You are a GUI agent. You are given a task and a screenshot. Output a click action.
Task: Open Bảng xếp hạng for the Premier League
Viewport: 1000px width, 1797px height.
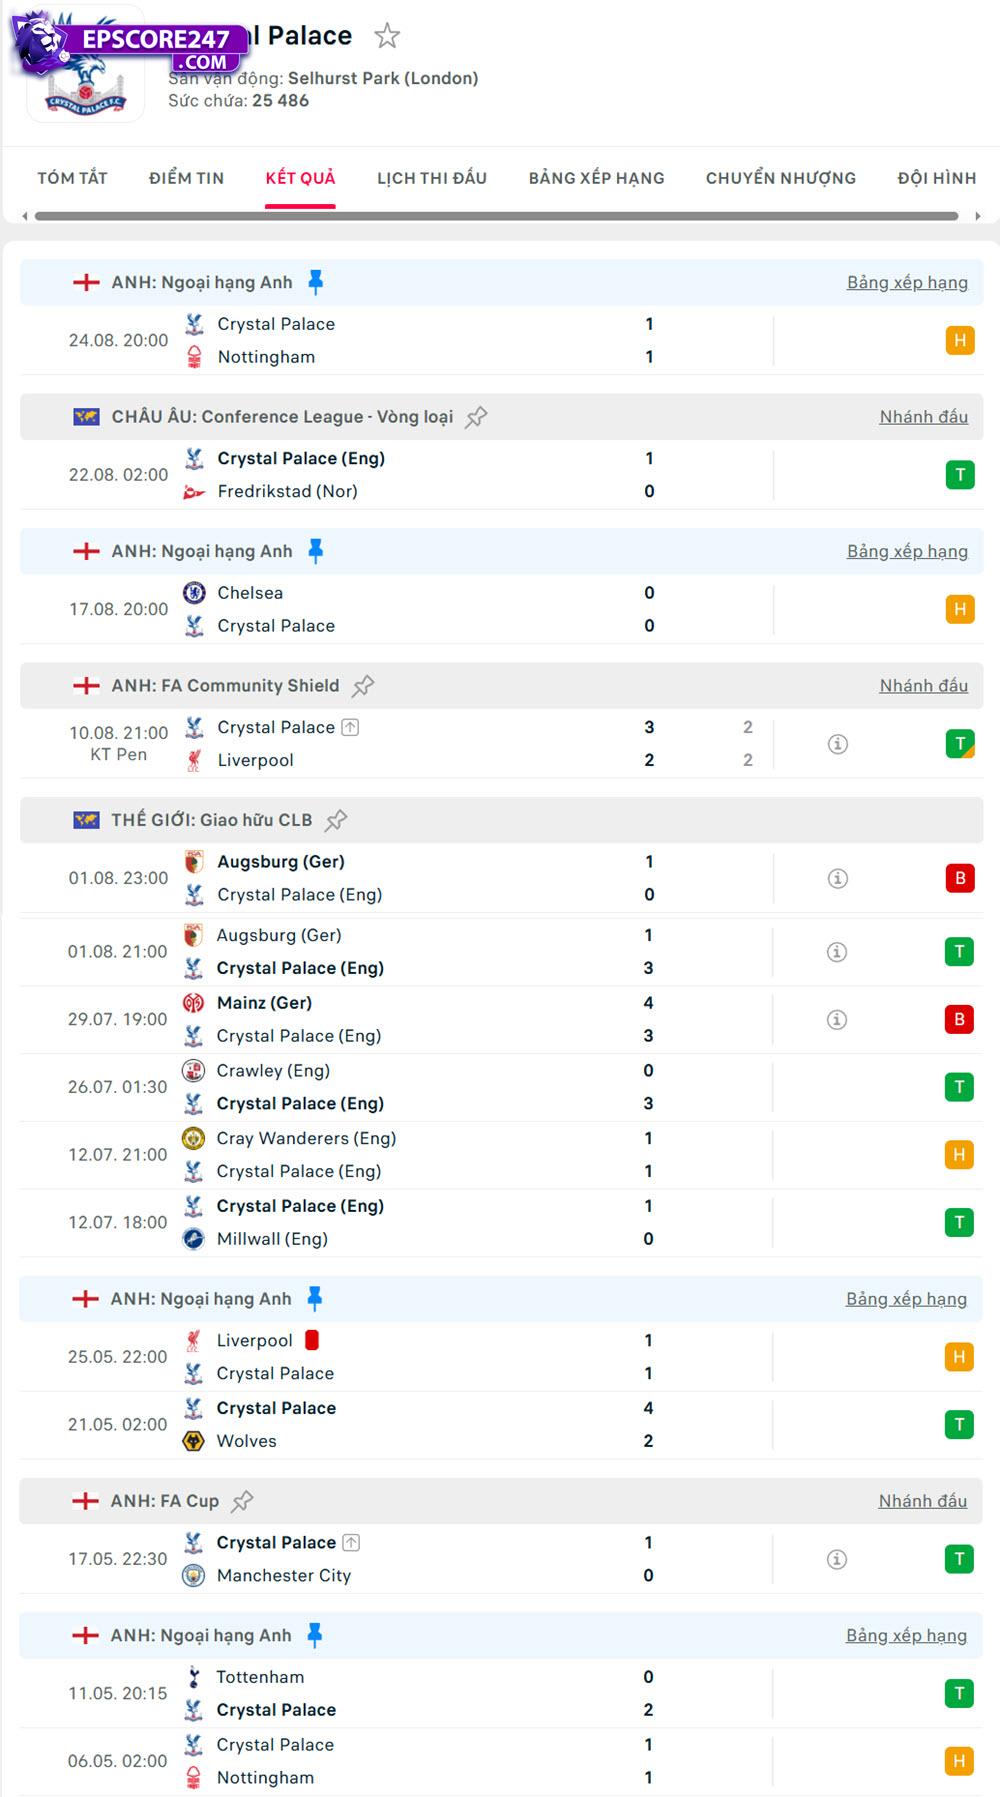pyautogui.click(x=904, y=282)
